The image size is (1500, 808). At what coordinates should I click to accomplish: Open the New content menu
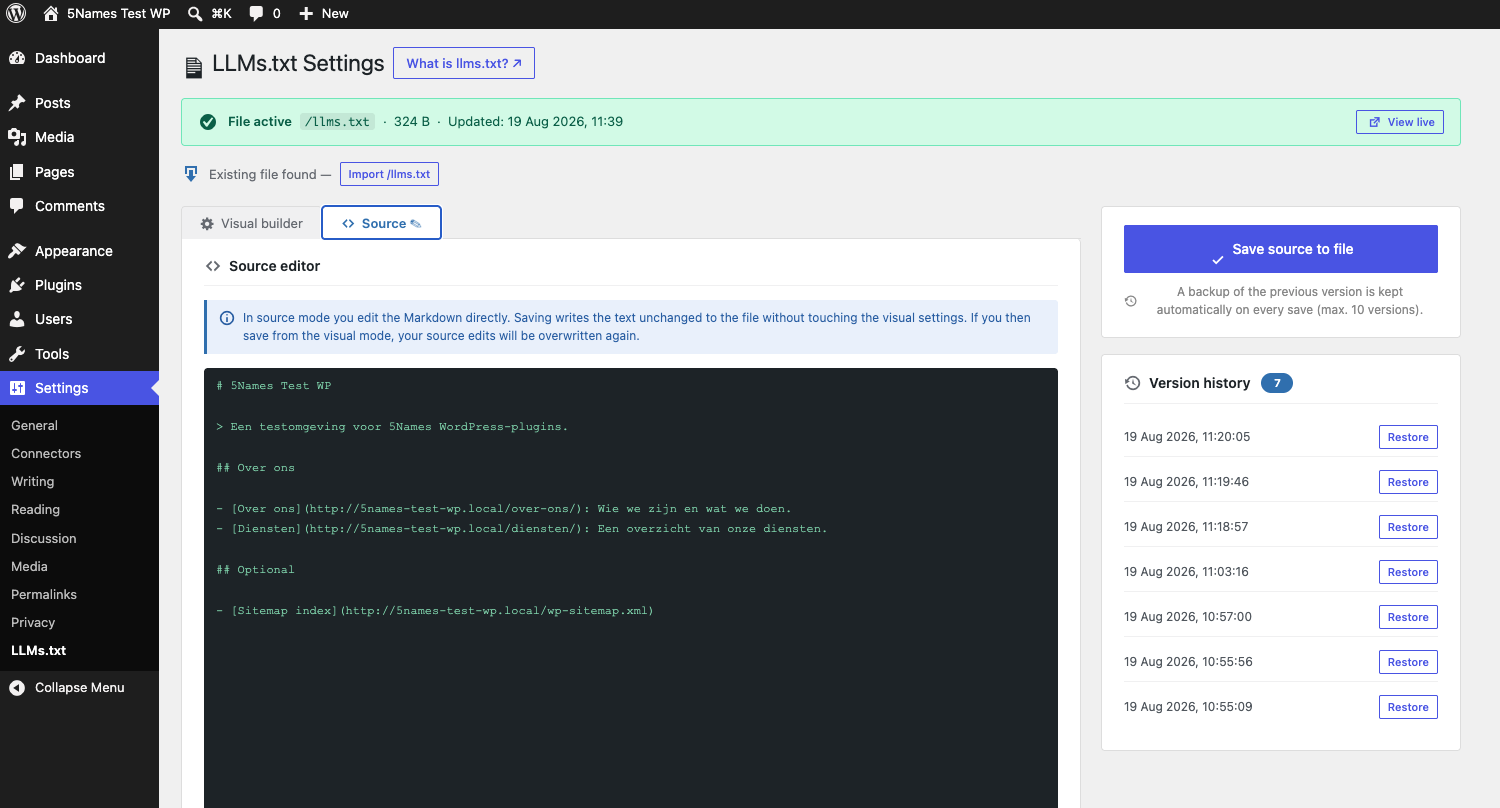[324, 14]
